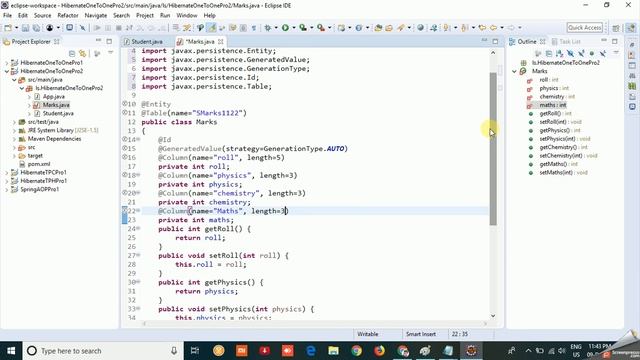The height and width of the screenshot is (360, 640).
Task: Open the Source menu
Action: [x=42, y=16]
